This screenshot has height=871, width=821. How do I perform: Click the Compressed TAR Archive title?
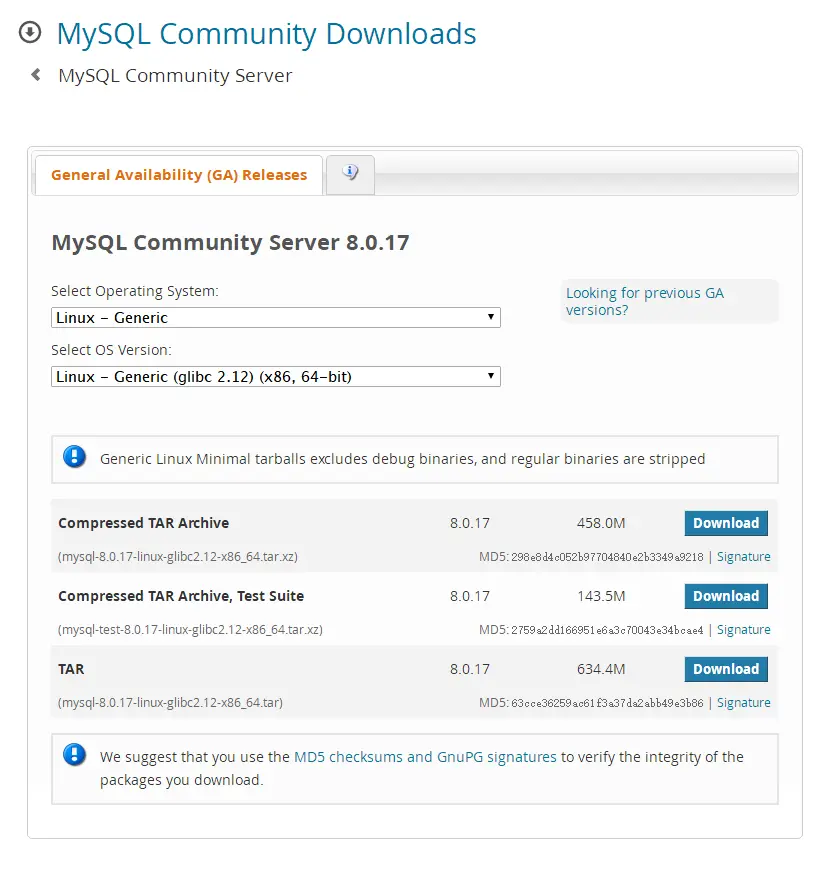pos(144,523)
